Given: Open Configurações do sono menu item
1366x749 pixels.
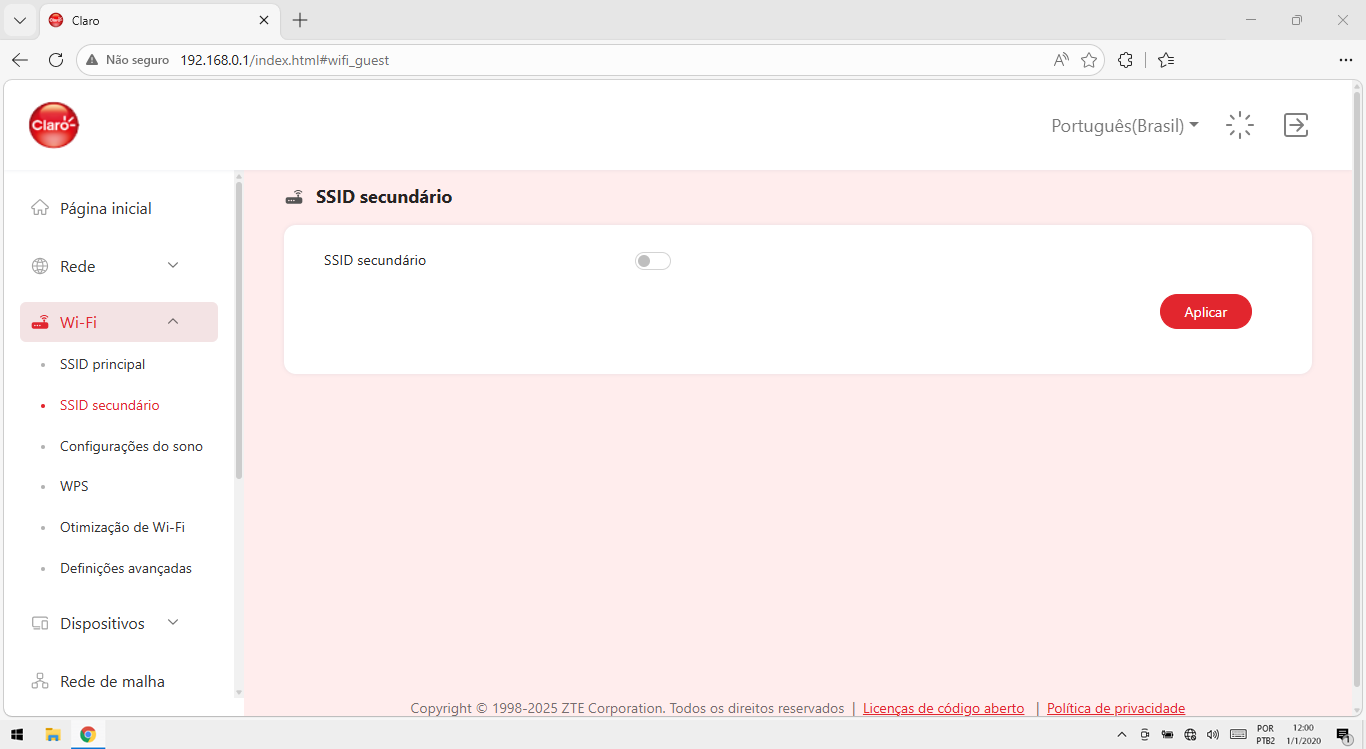Looking at the screenshot, I should coord(131,446).
